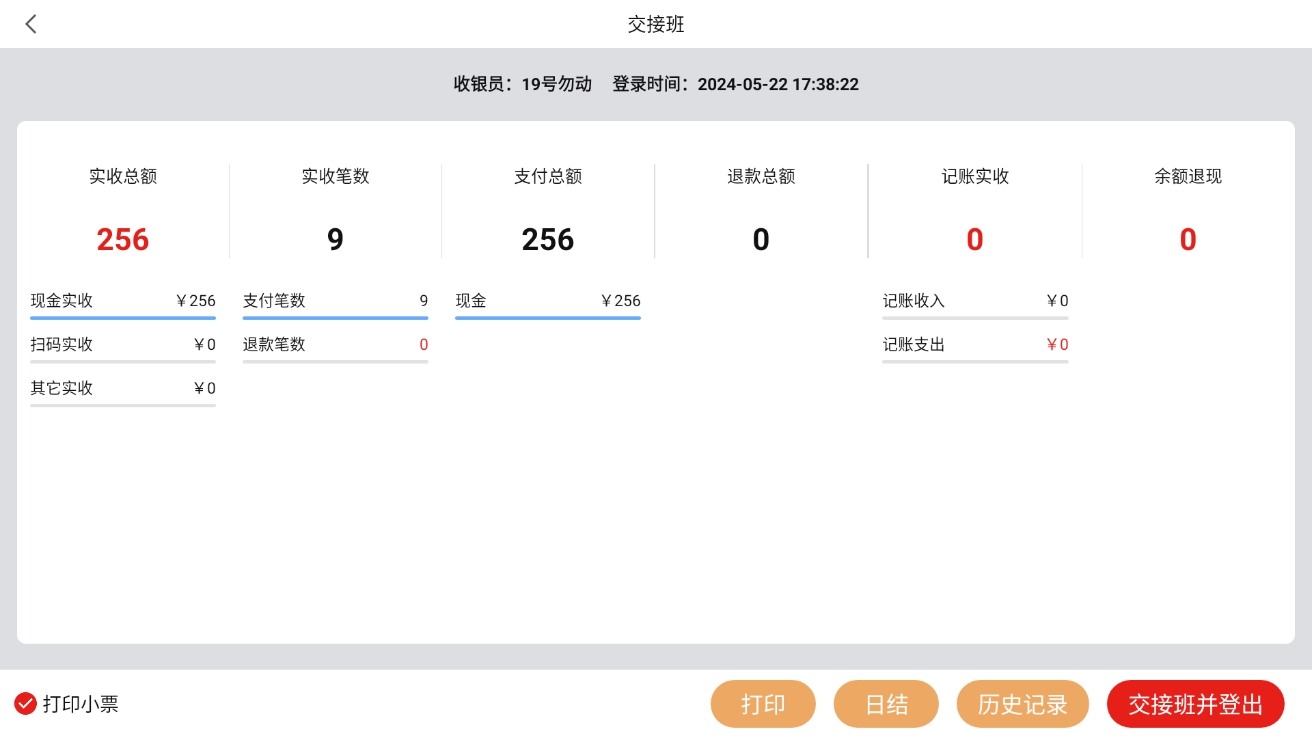Screen dimensions: 1312x738
Task: Click the 其它实收 row
Action: tap(123, 389)
